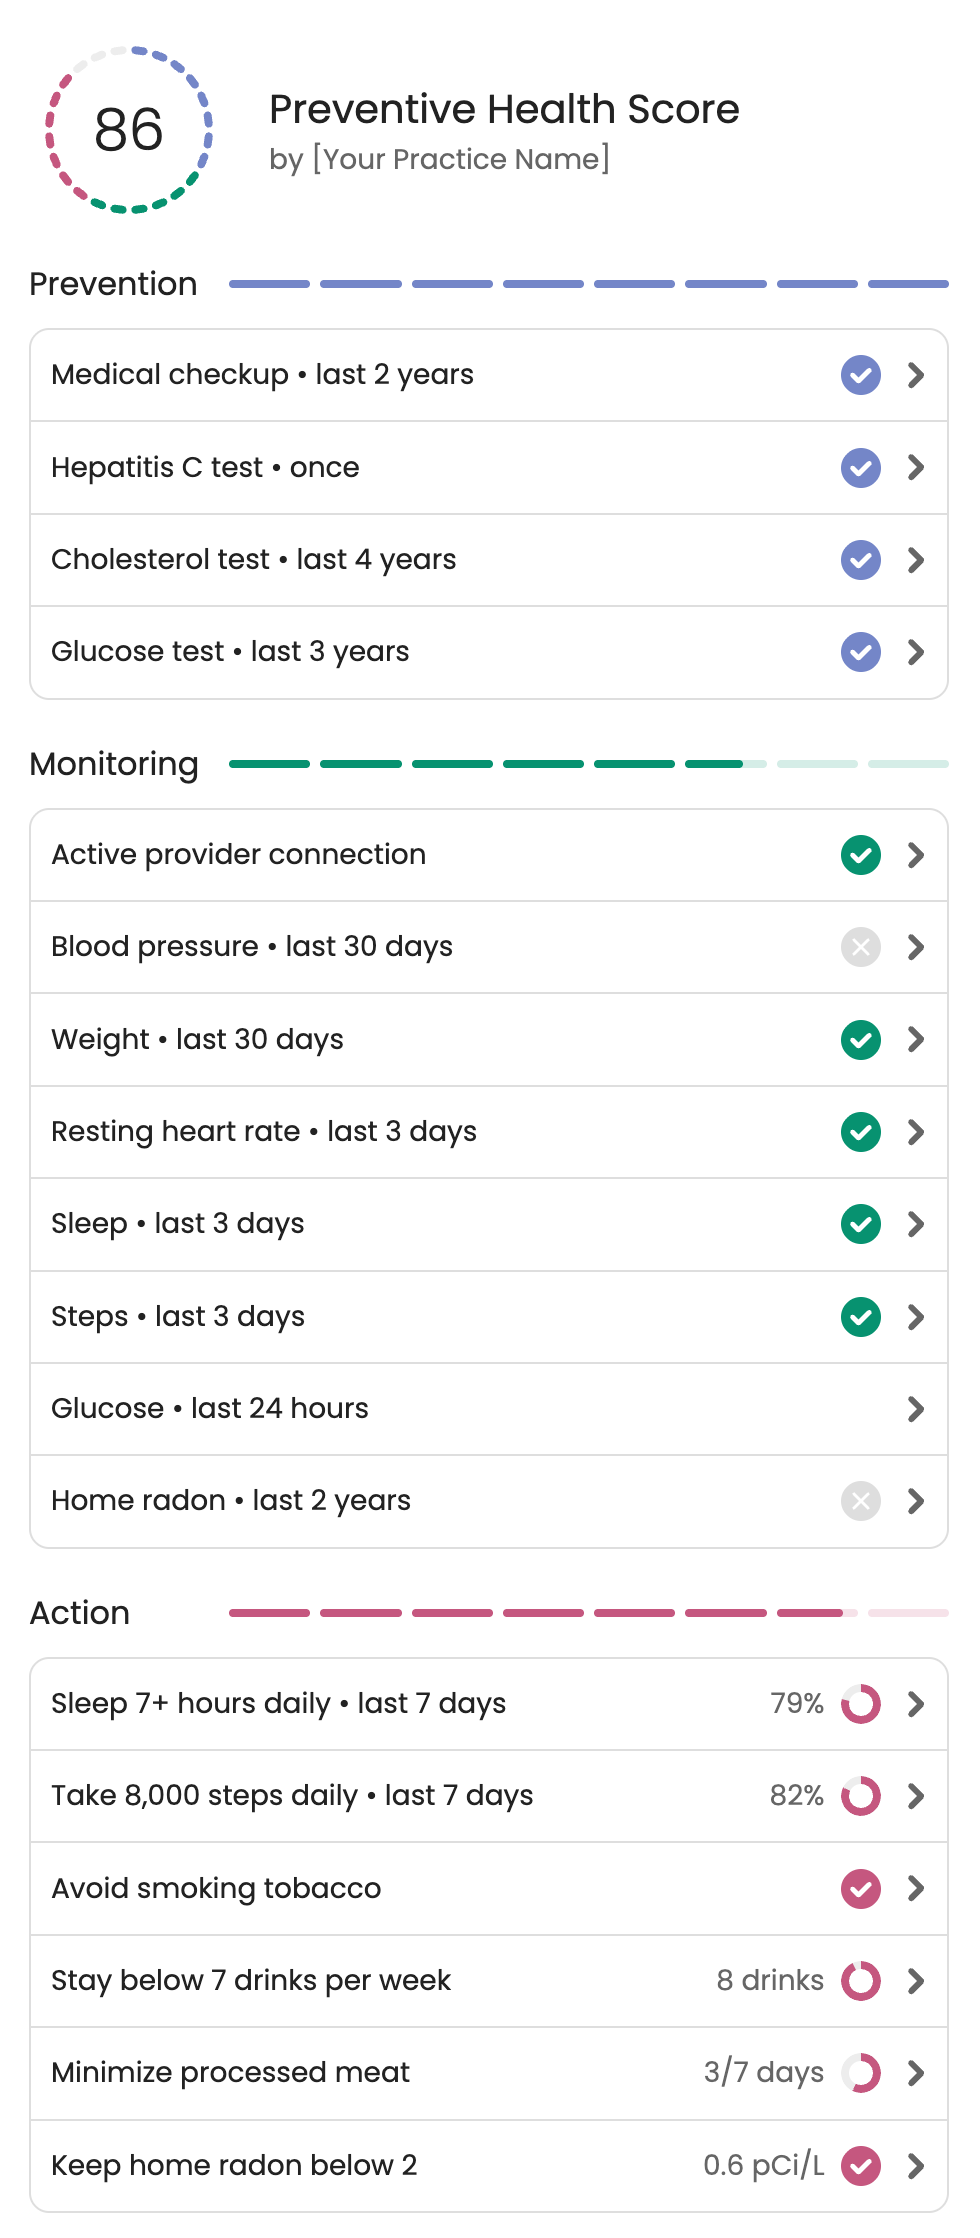
Task: Click the progress ring for Sleep 7+ hours
Action: coord(860,1704)
